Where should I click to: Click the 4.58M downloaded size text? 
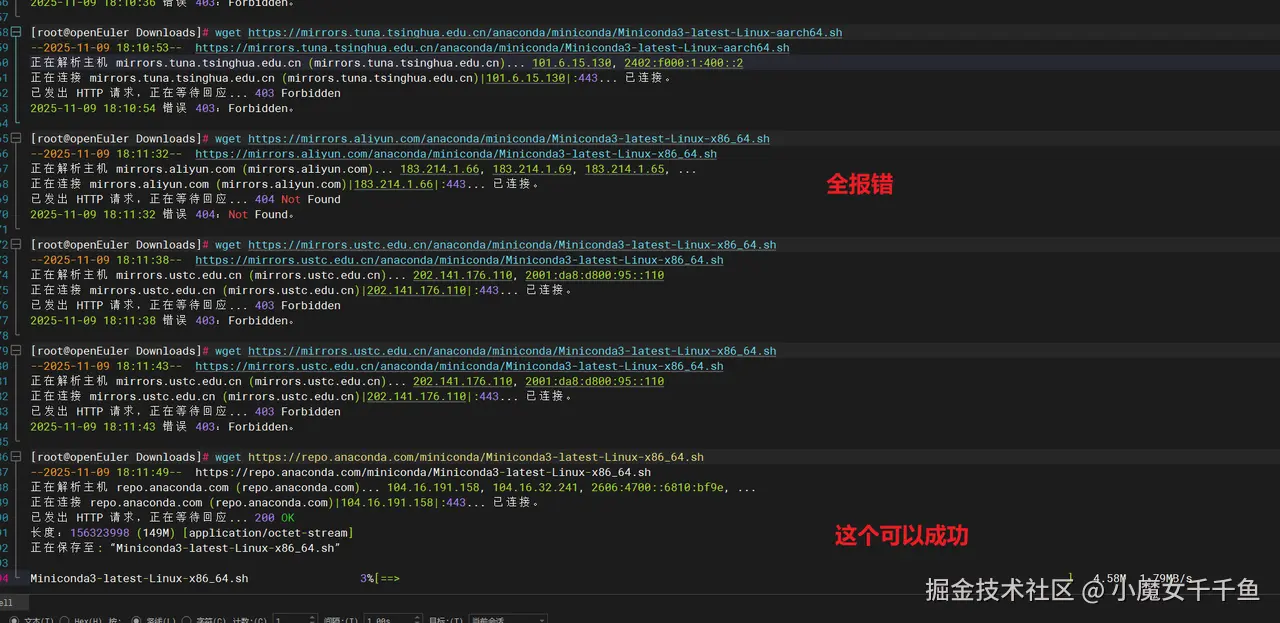[x=1109, y=578]
